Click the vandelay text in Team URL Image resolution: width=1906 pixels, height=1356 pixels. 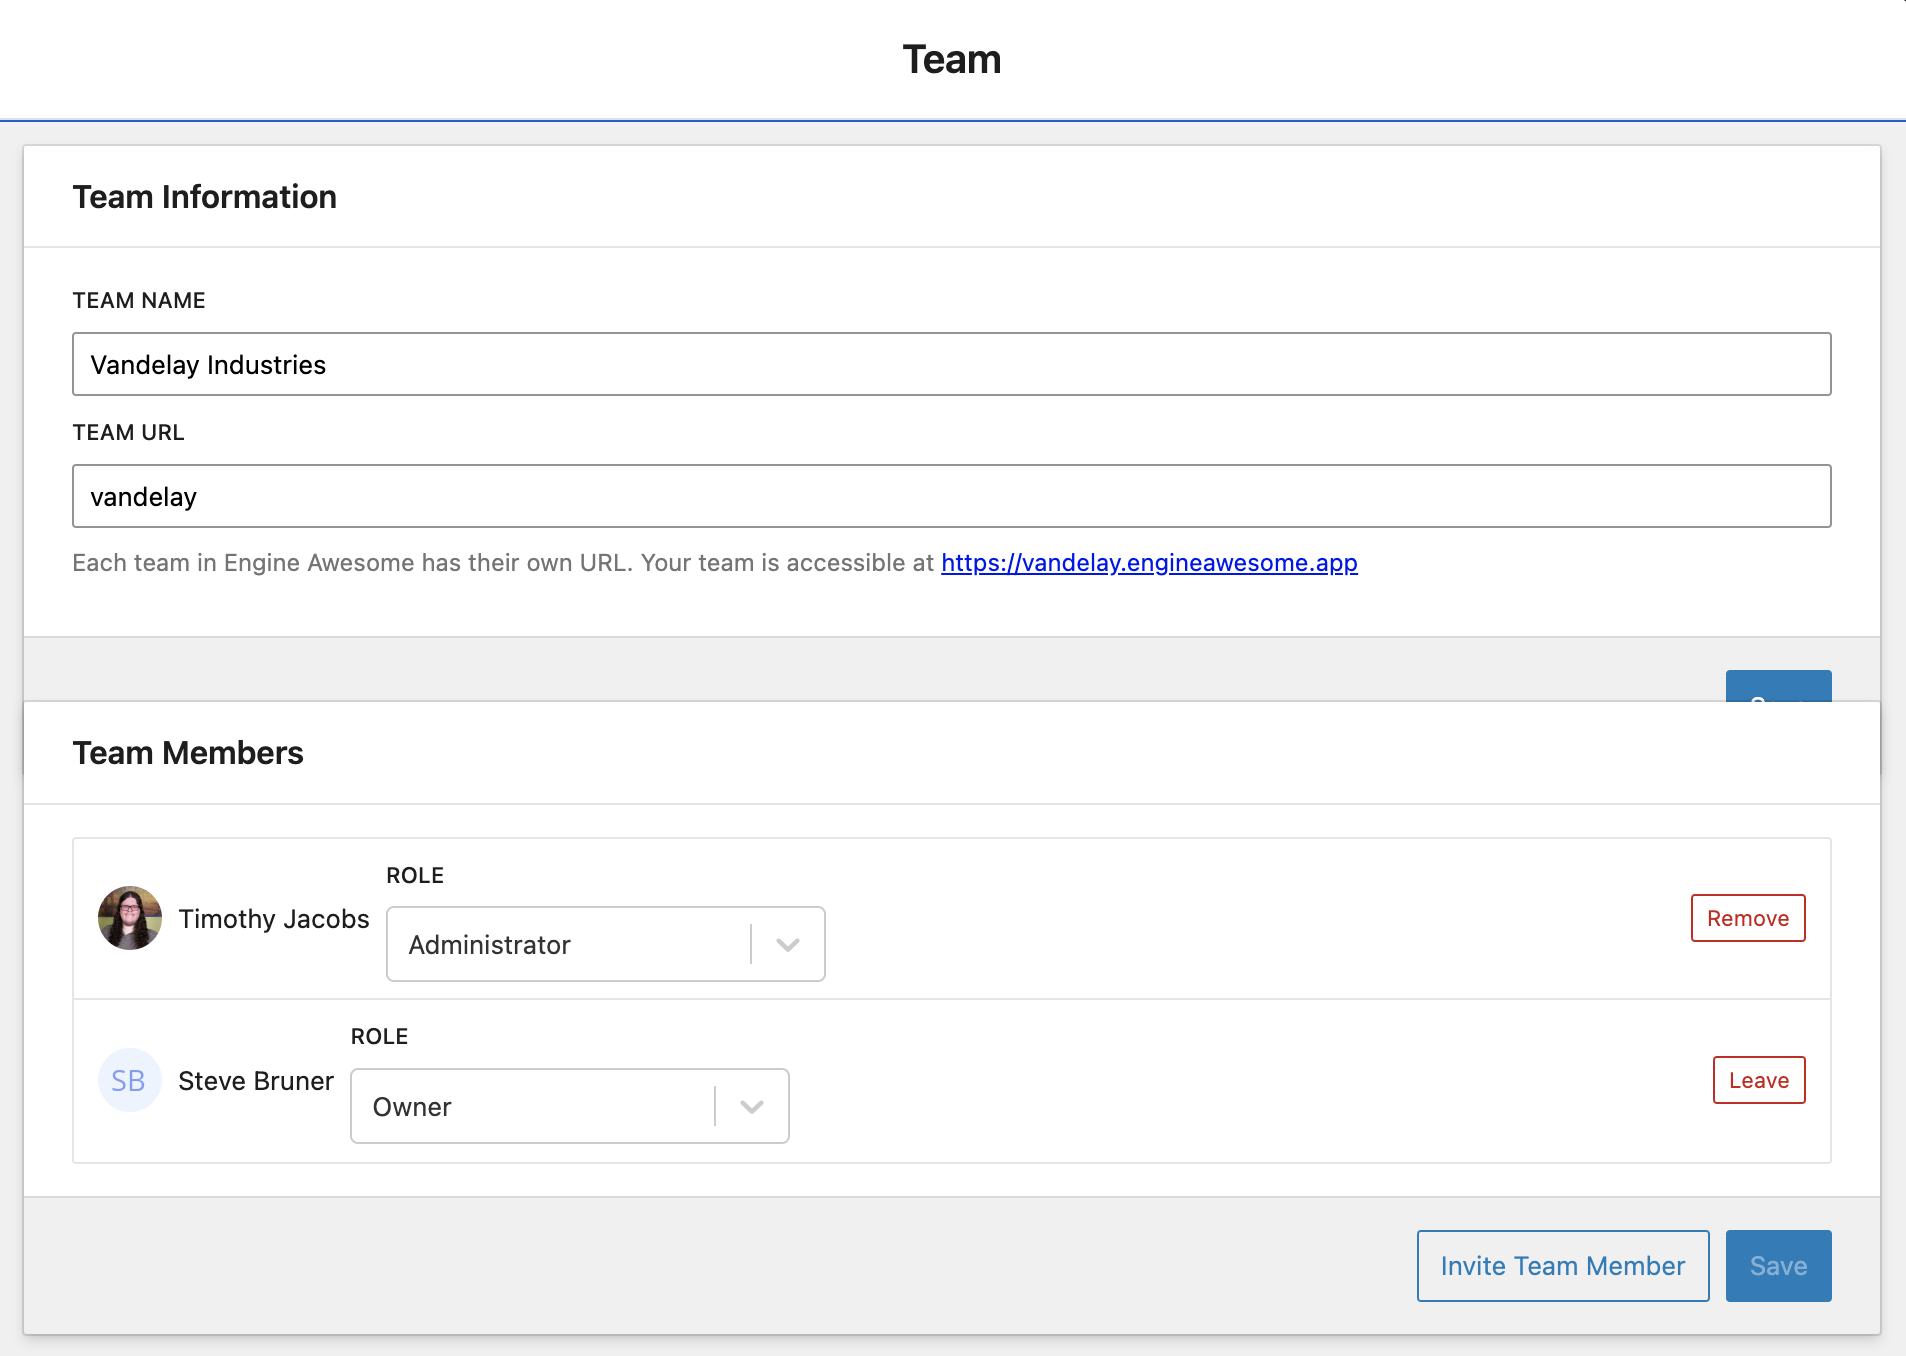pyautogui.click(x=143, y=496)
